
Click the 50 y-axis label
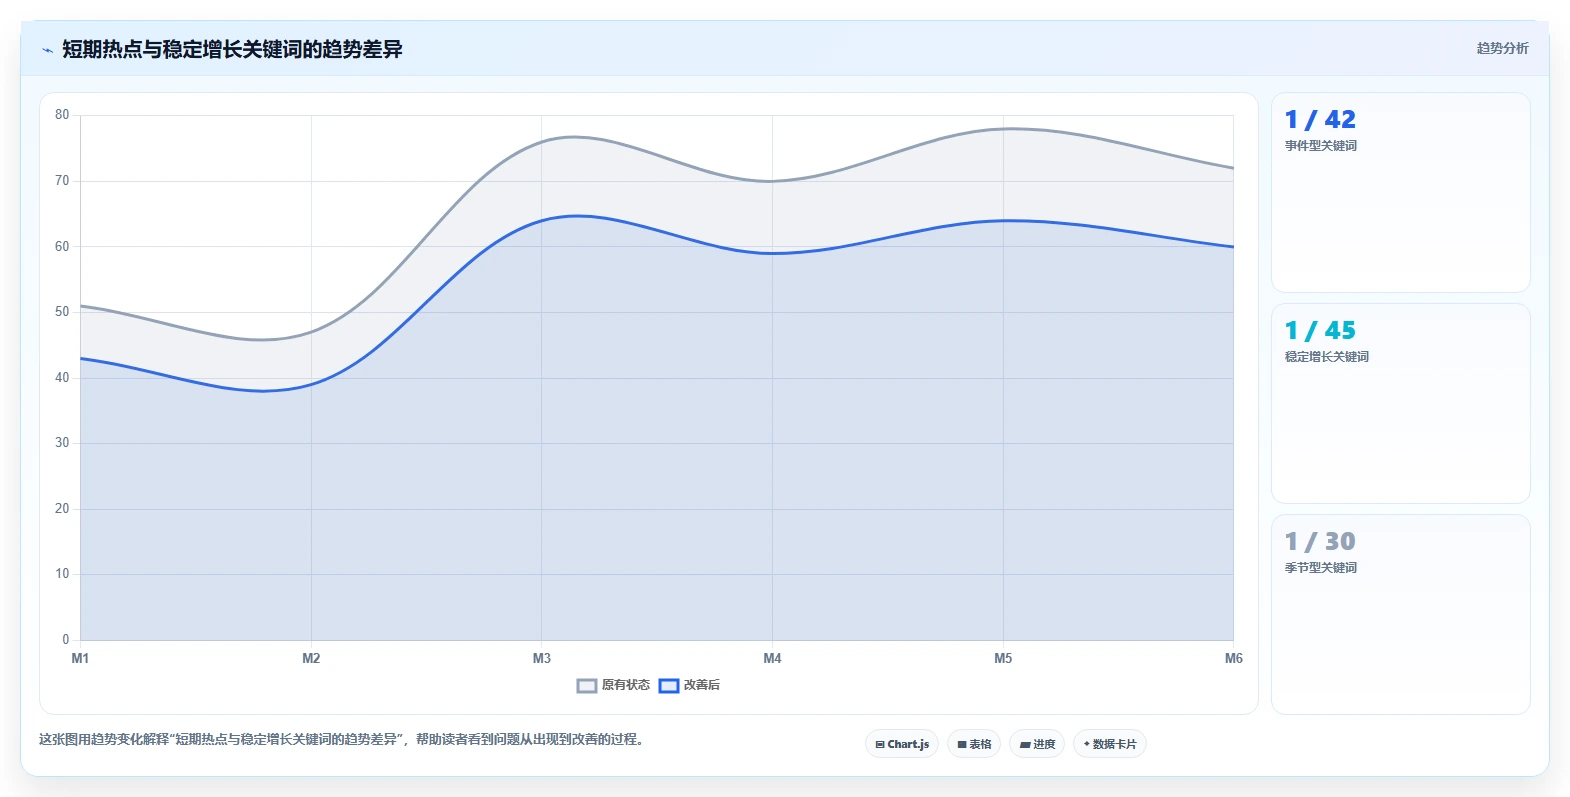tap(62, 312)
